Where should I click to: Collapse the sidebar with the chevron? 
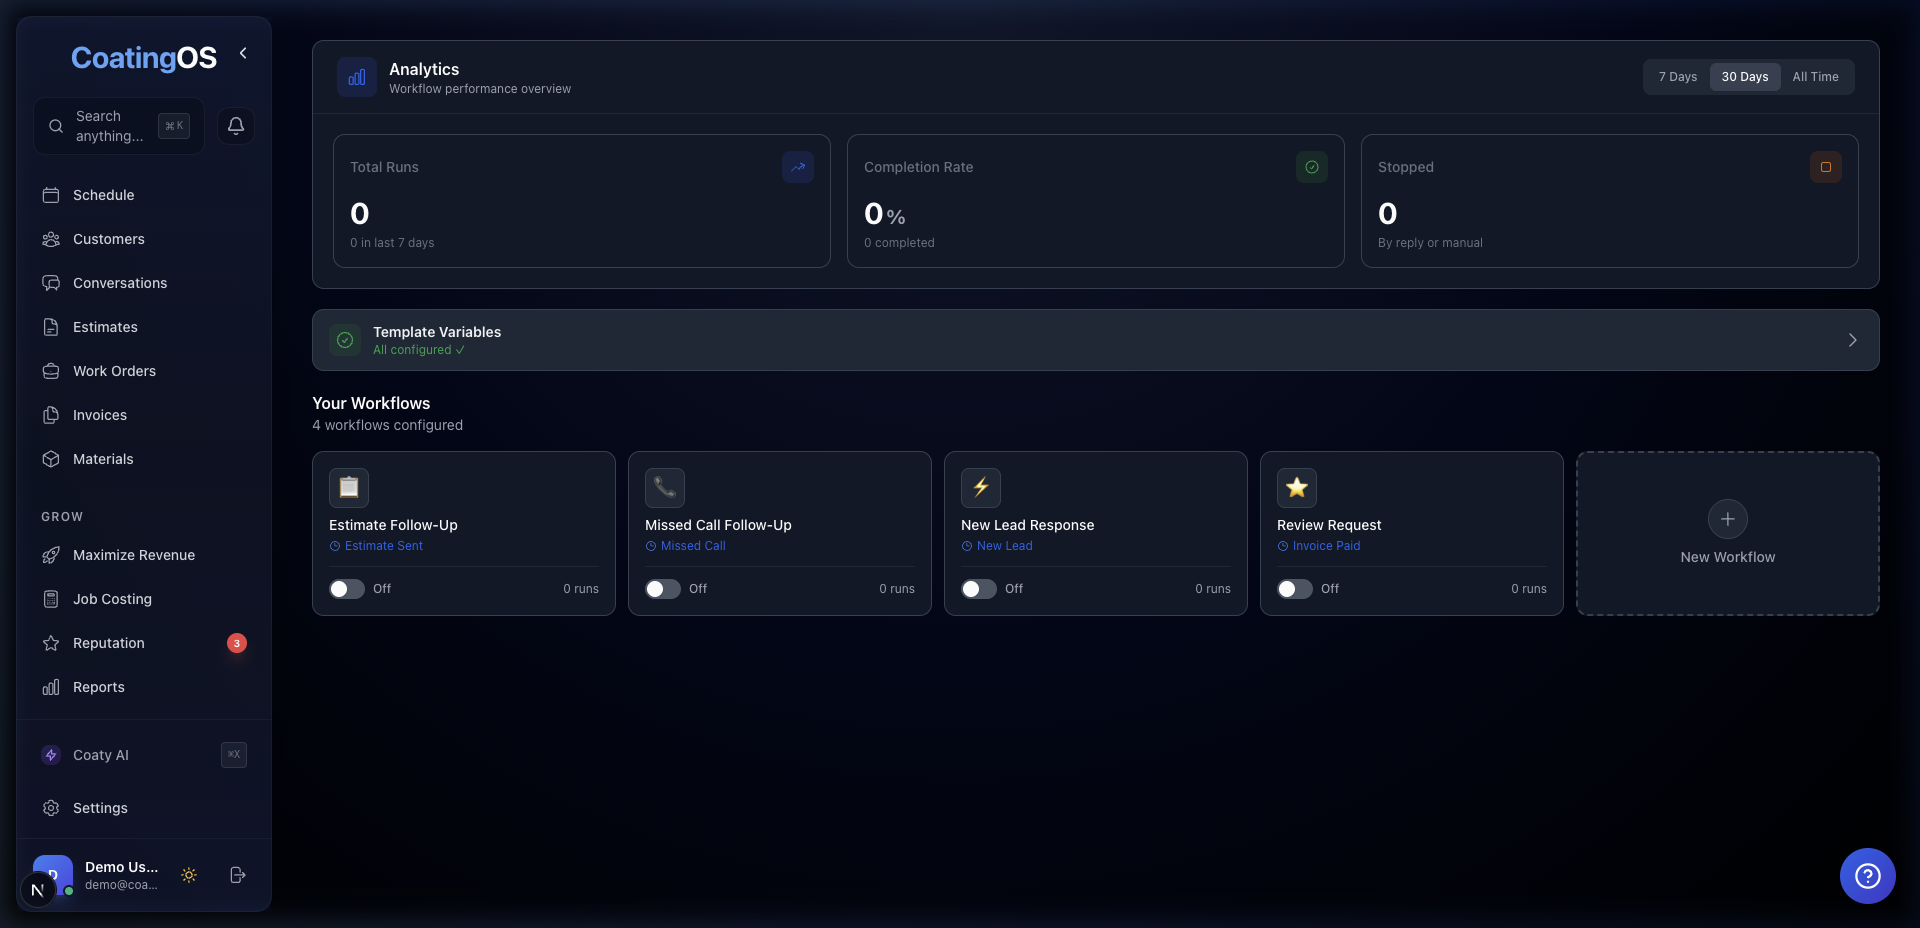pyautogui.click(x=242, y=53)
